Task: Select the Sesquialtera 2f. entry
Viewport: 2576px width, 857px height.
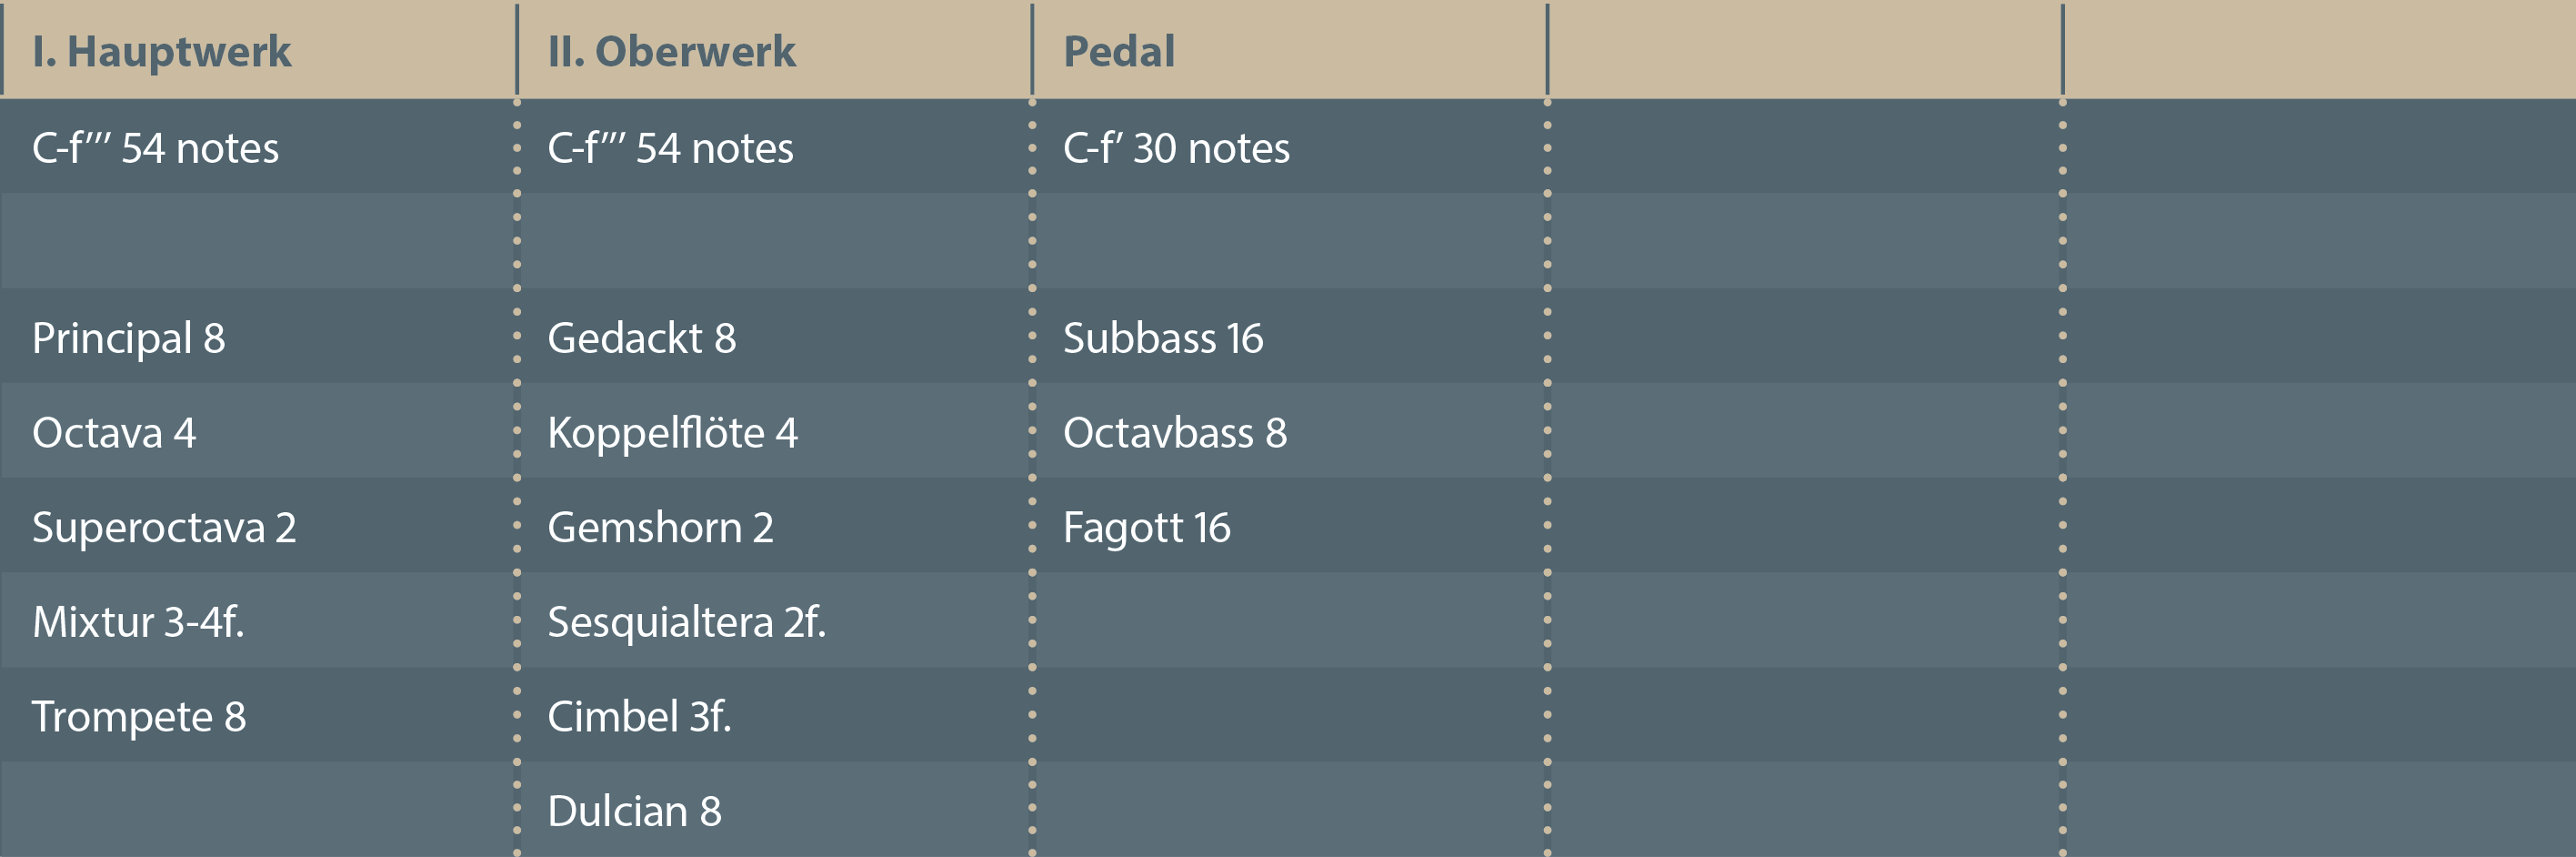Action: click(686, 622)
